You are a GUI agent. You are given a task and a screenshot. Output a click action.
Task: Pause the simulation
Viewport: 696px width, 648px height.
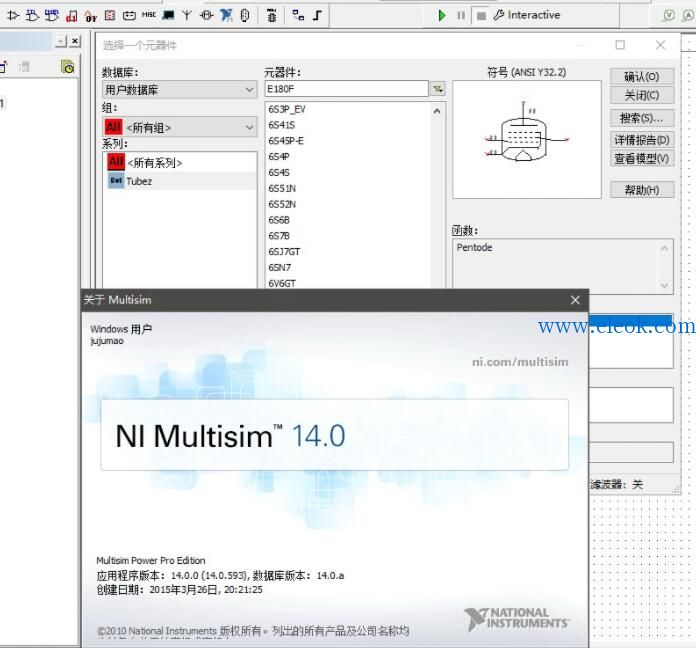[x=461, y=16]
